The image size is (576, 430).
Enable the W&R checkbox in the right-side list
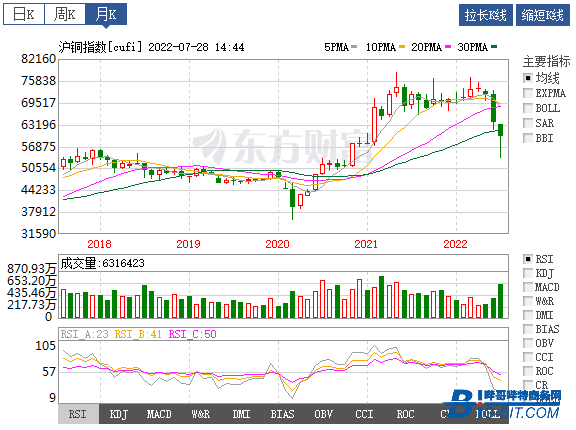coord(528,301)
